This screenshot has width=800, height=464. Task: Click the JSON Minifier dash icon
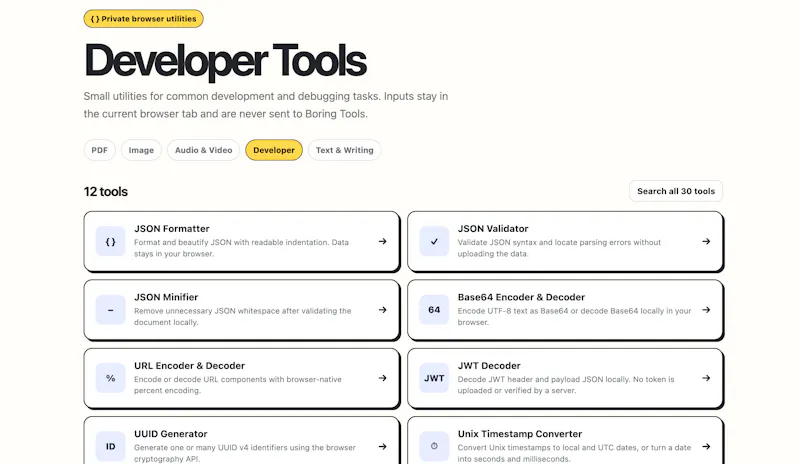110,310
